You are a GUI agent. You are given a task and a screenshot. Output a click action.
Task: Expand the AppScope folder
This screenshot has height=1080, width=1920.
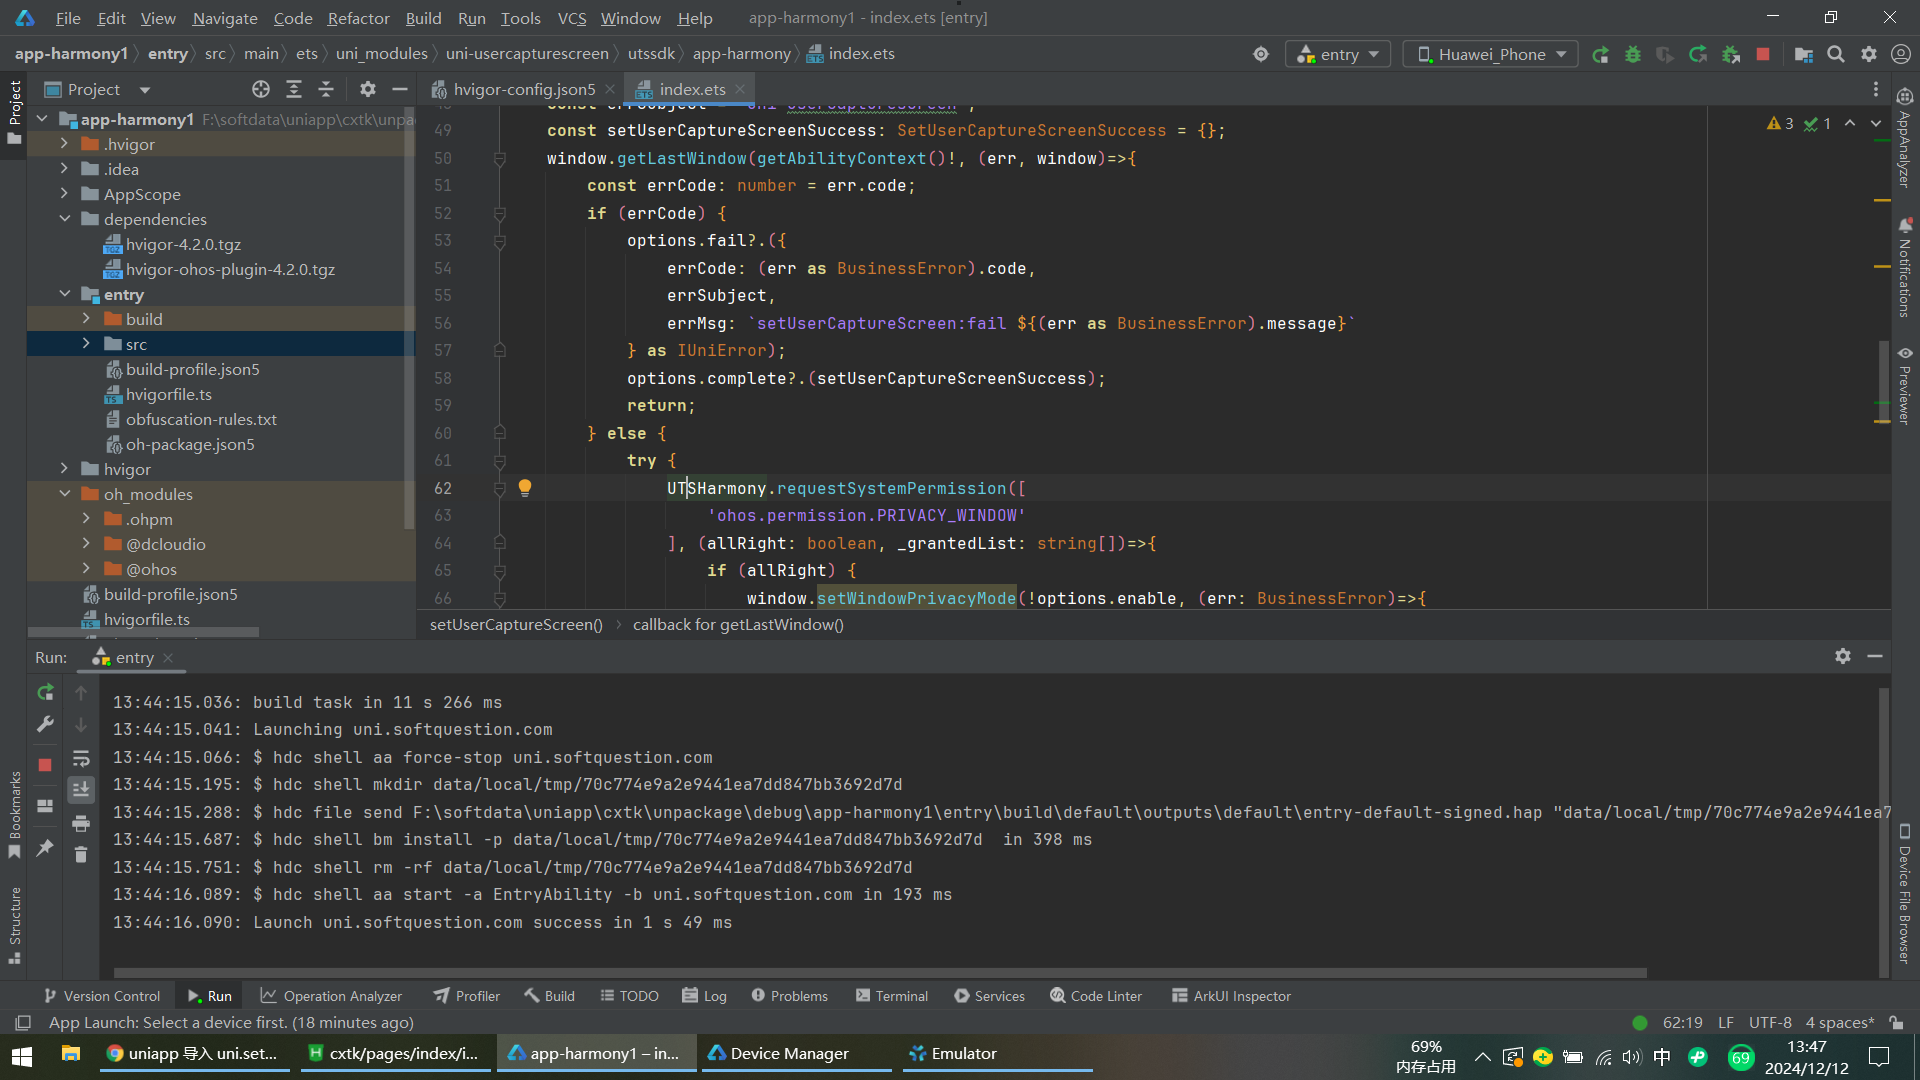pyautogui.click(x=64, y=194)
